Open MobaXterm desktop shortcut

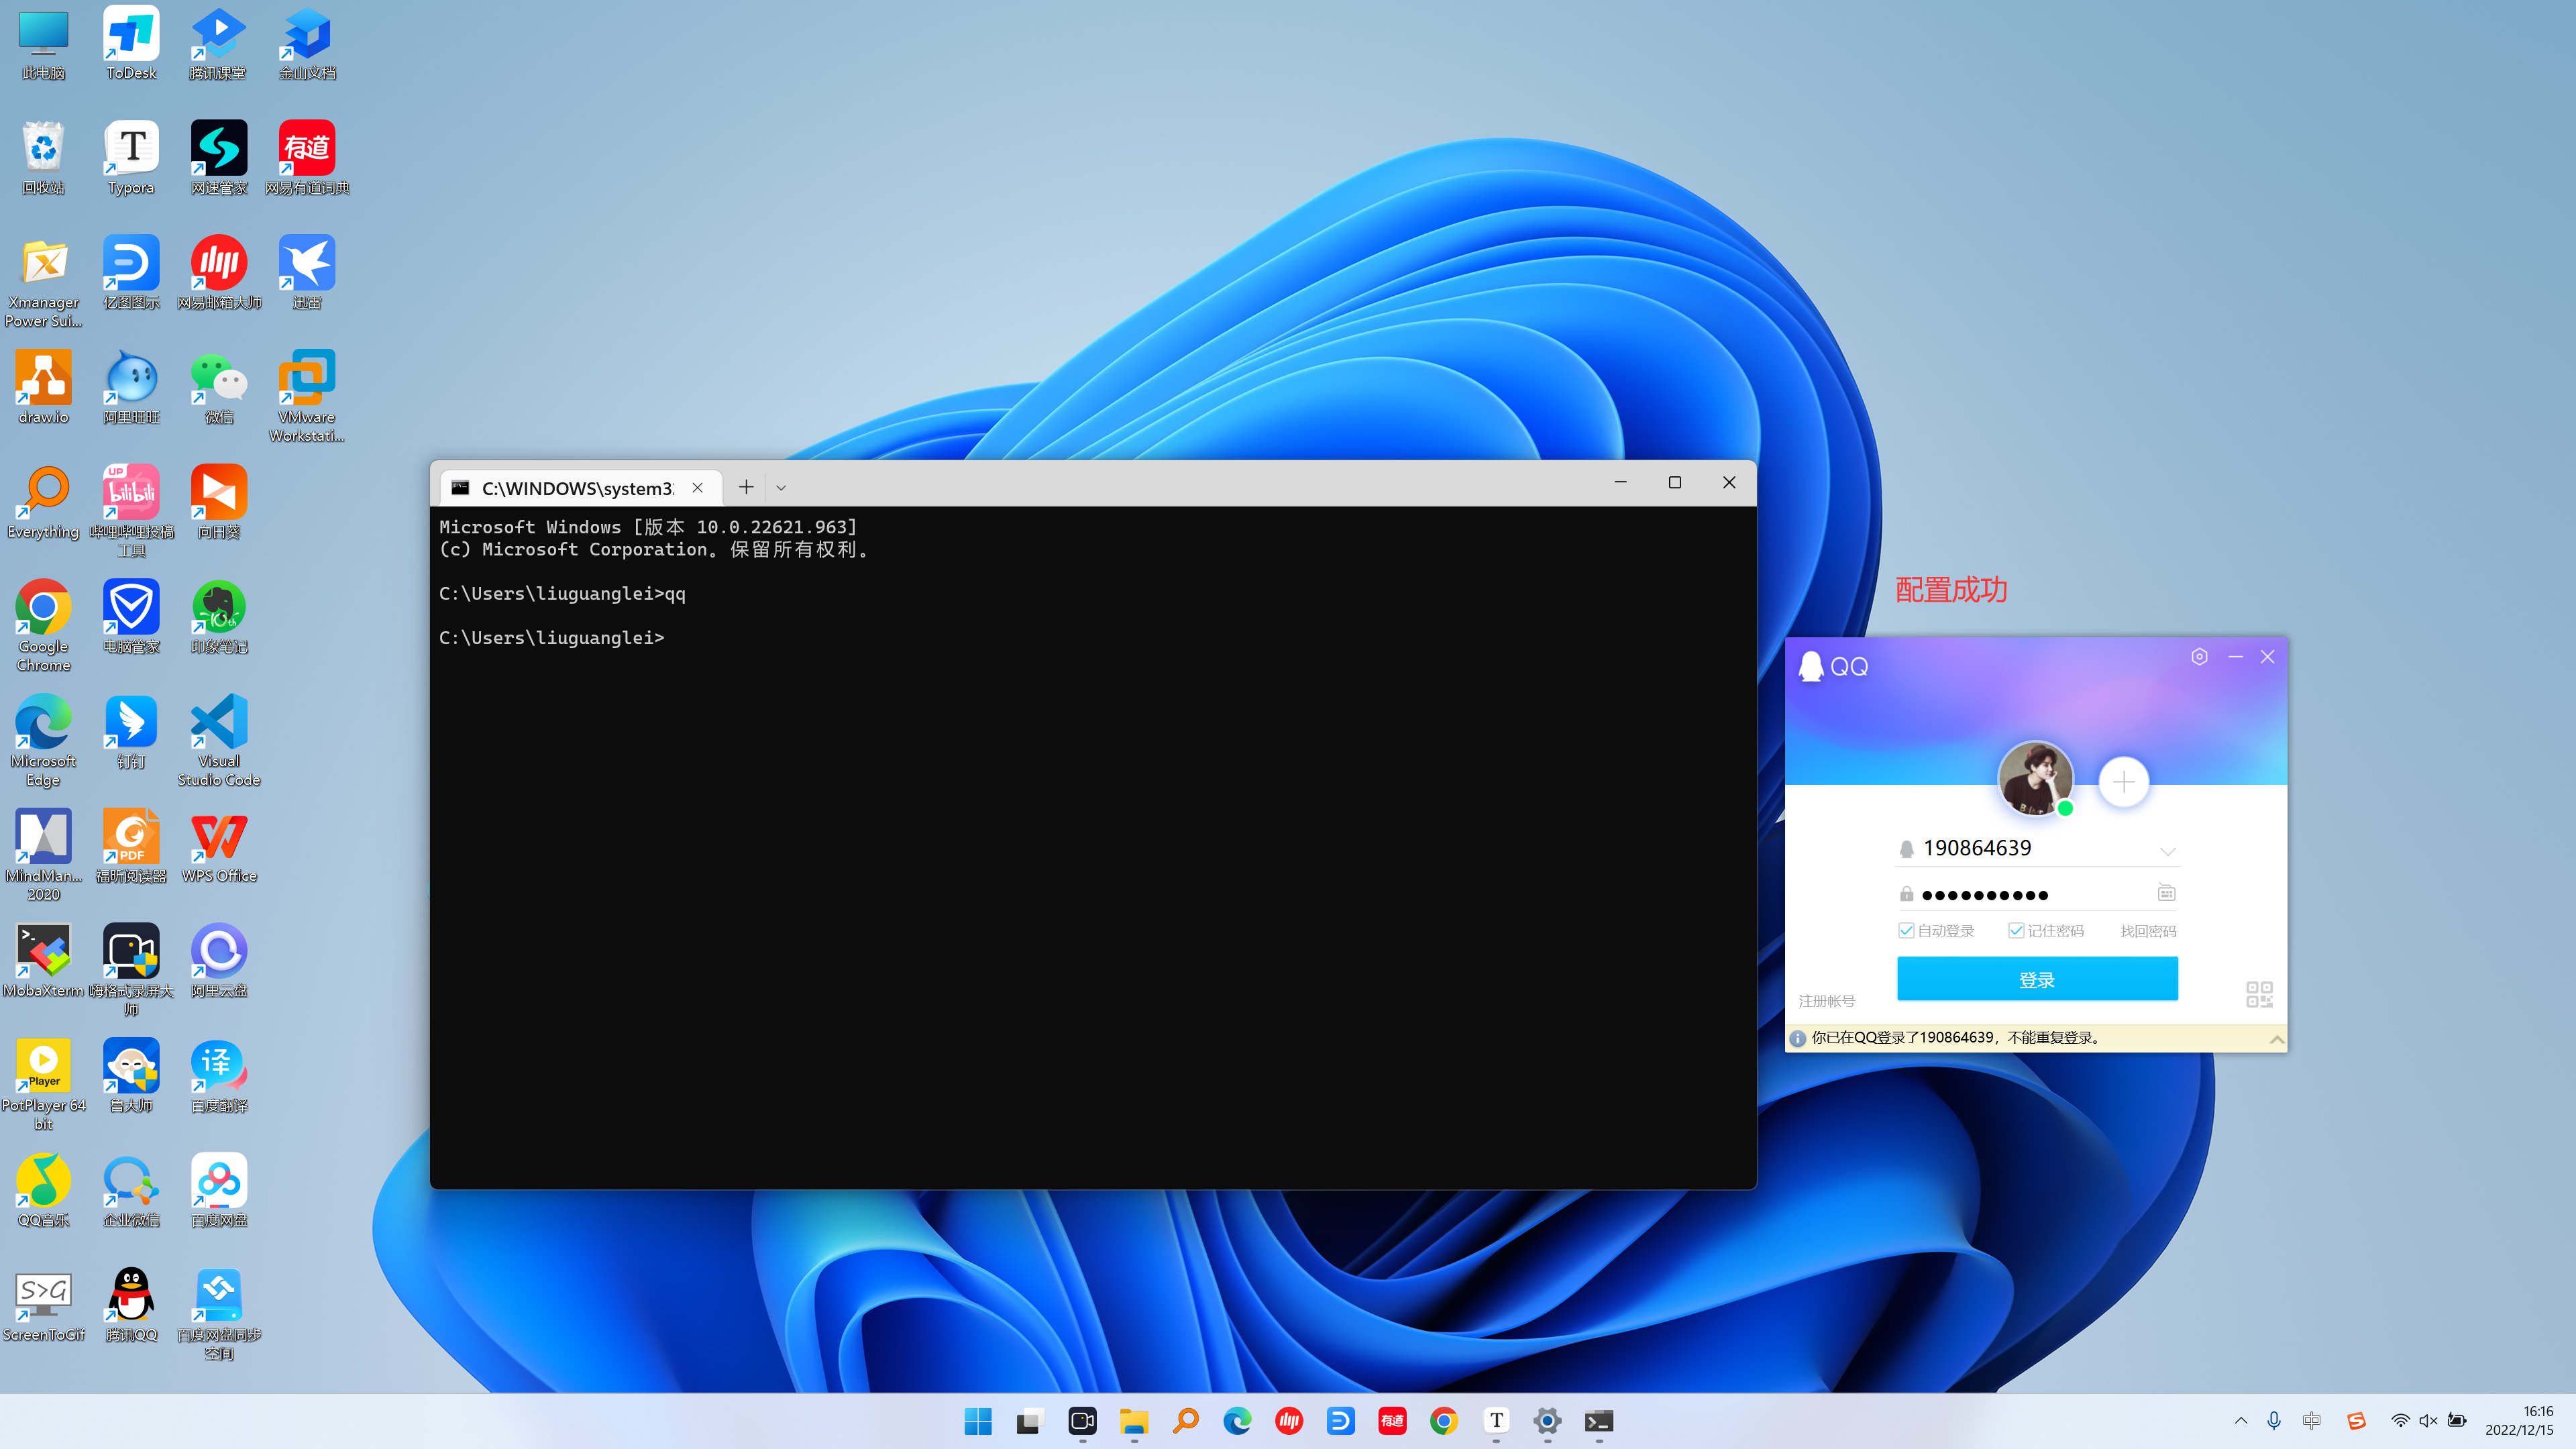pyautogui.click(x=43, y=961)
